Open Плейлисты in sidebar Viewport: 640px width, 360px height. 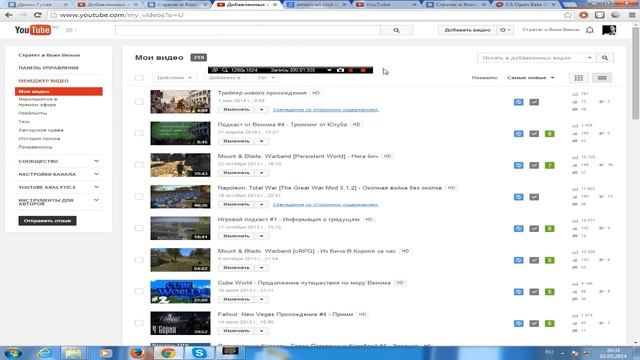33,113
